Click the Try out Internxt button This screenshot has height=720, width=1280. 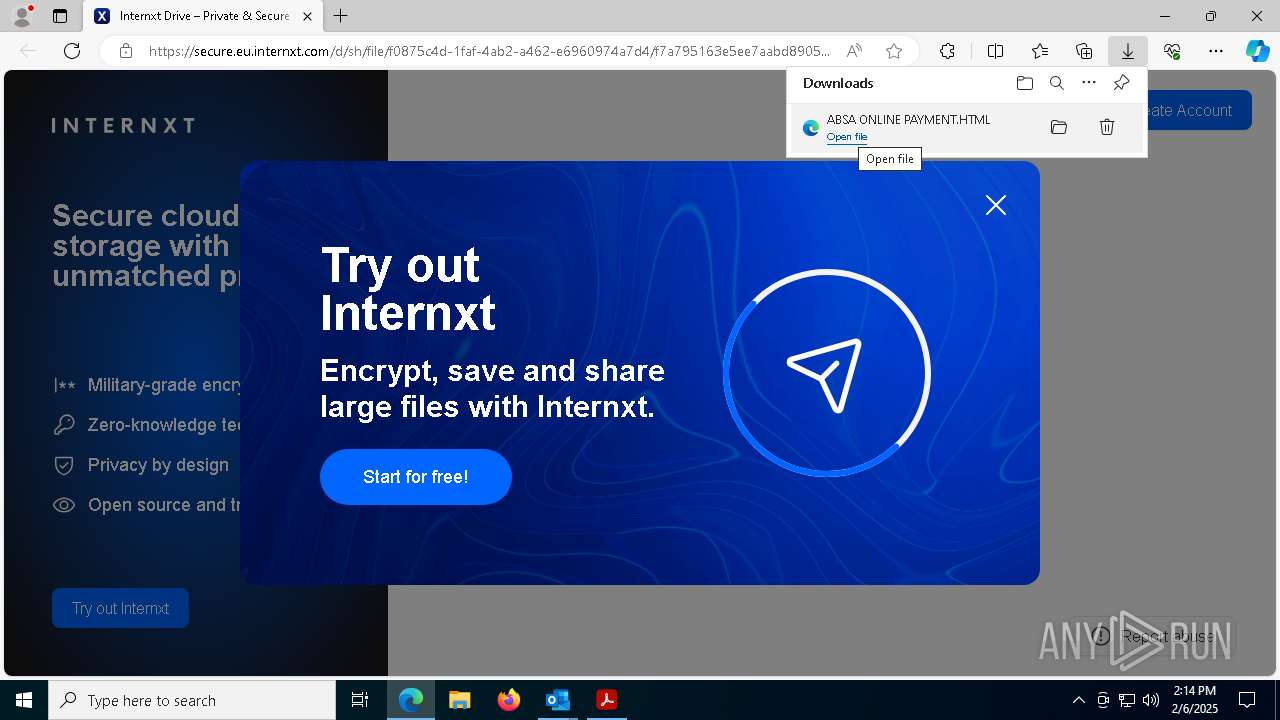click(x=120, y=608)
